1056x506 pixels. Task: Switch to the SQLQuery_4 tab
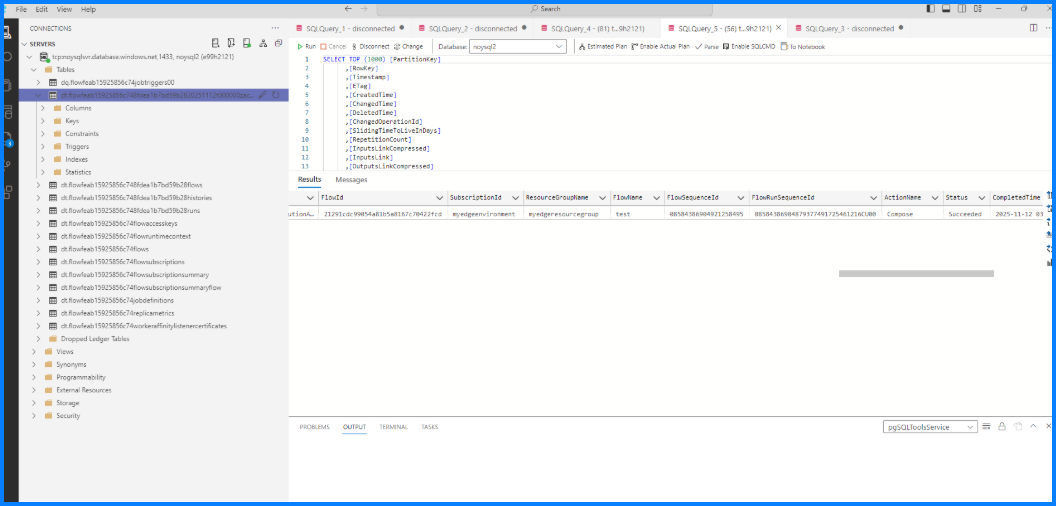[x=596, y=28]
